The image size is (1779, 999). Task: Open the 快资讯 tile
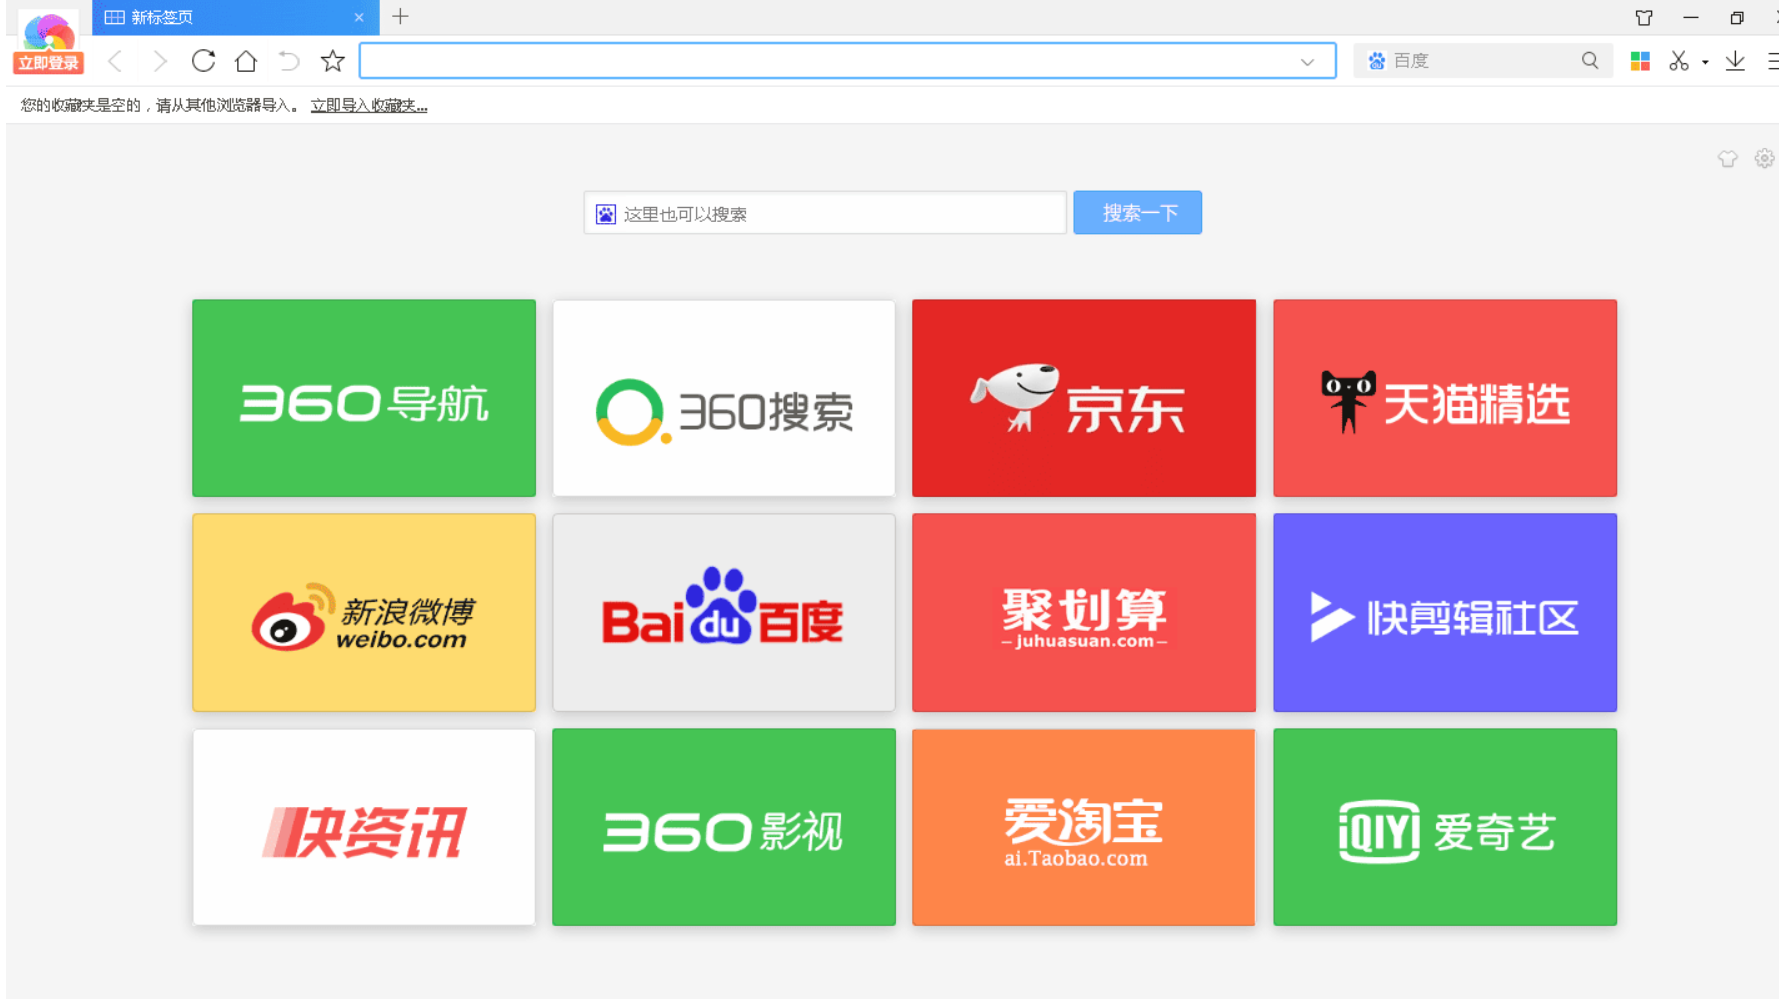pos(364,827)
